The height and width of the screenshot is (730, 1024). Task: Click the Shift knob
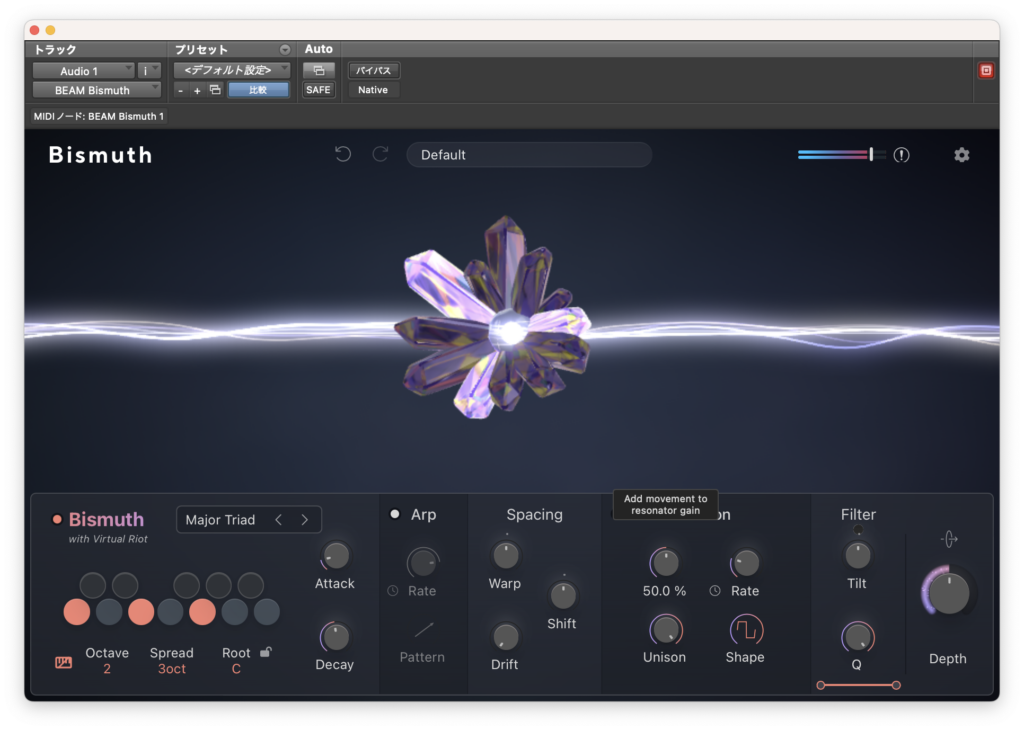coord(562,595)
